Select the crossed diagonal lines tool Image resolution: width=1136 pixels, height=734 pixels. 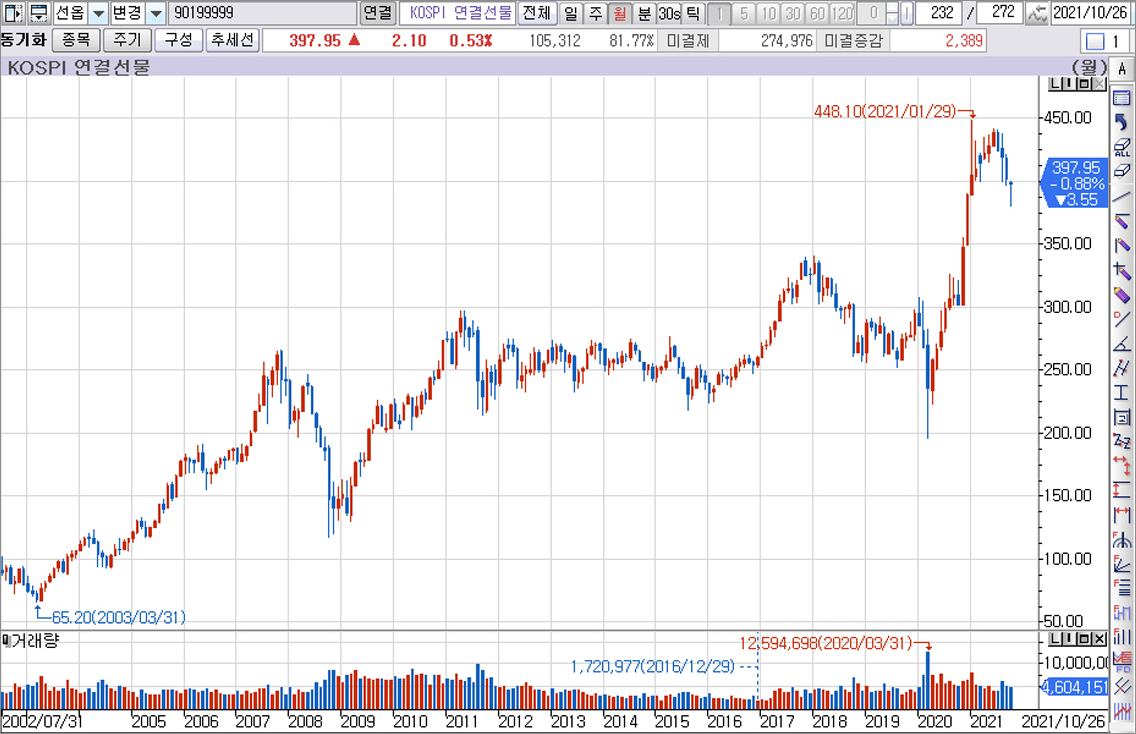(x=1122, y=685)
